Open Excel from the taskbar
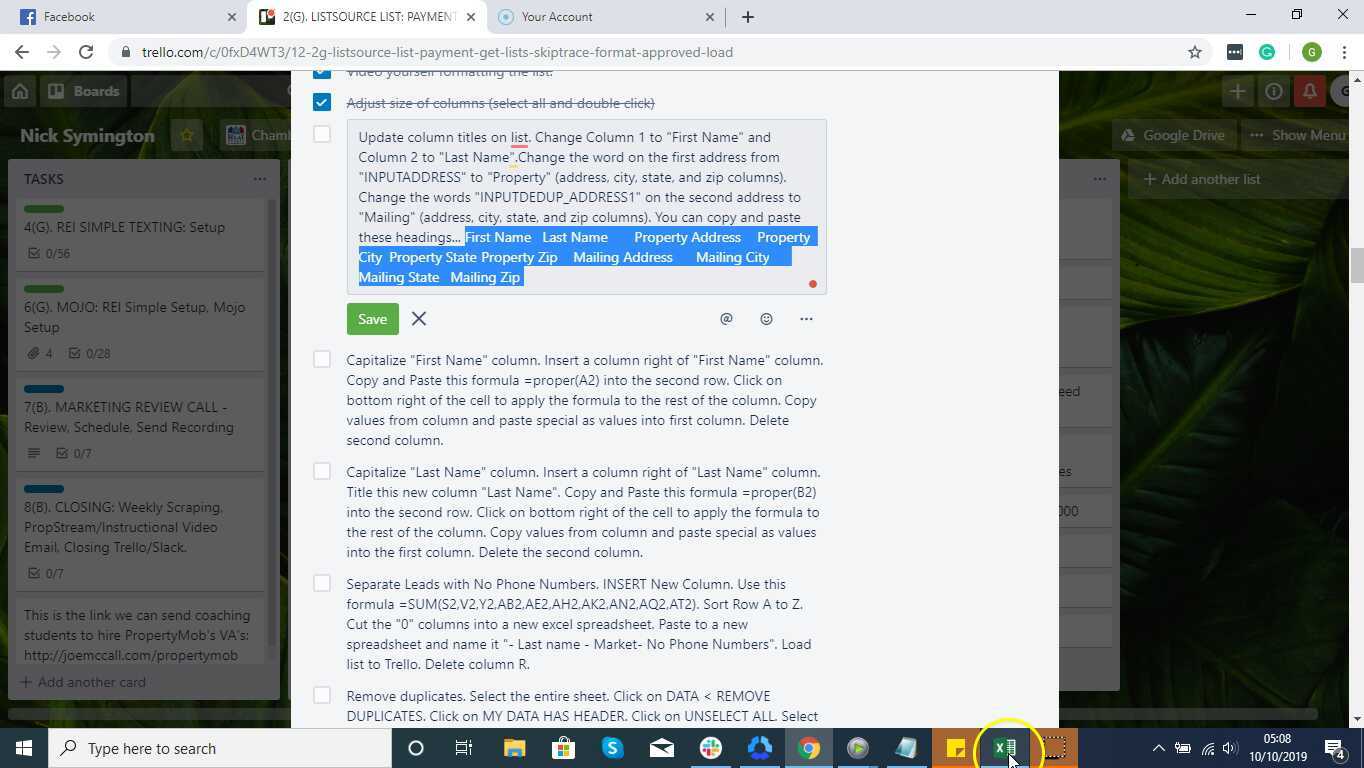1364x768 pixels. click(1004, 748)
